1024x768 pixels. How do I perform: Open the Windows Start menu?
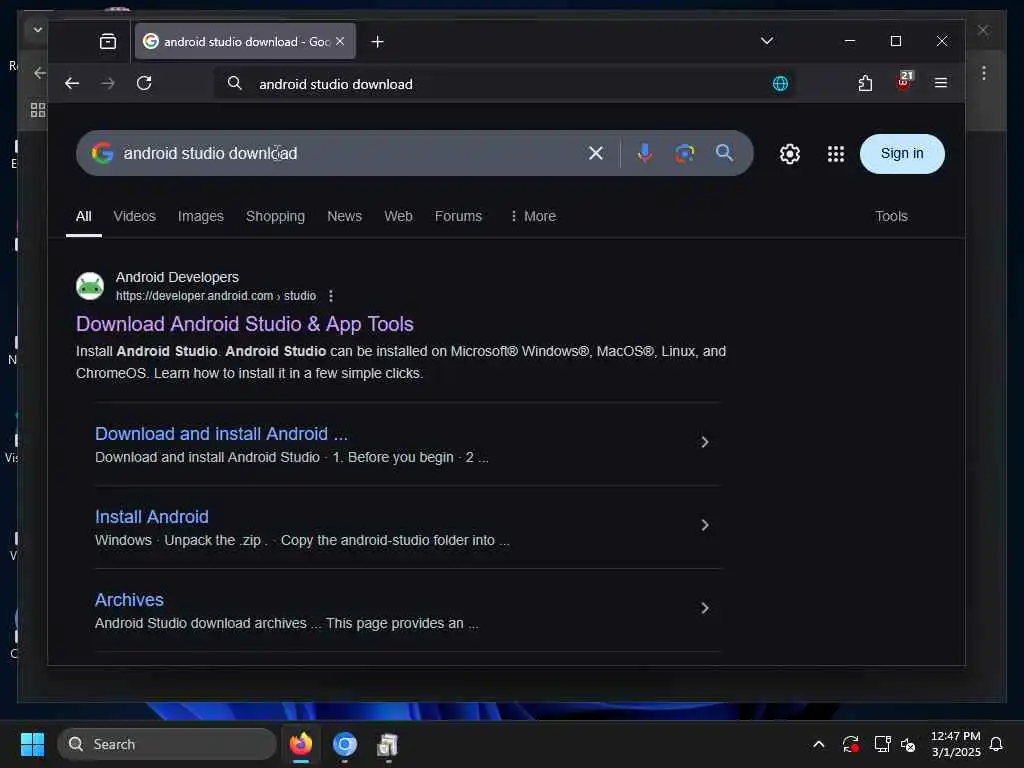(32, 744)
